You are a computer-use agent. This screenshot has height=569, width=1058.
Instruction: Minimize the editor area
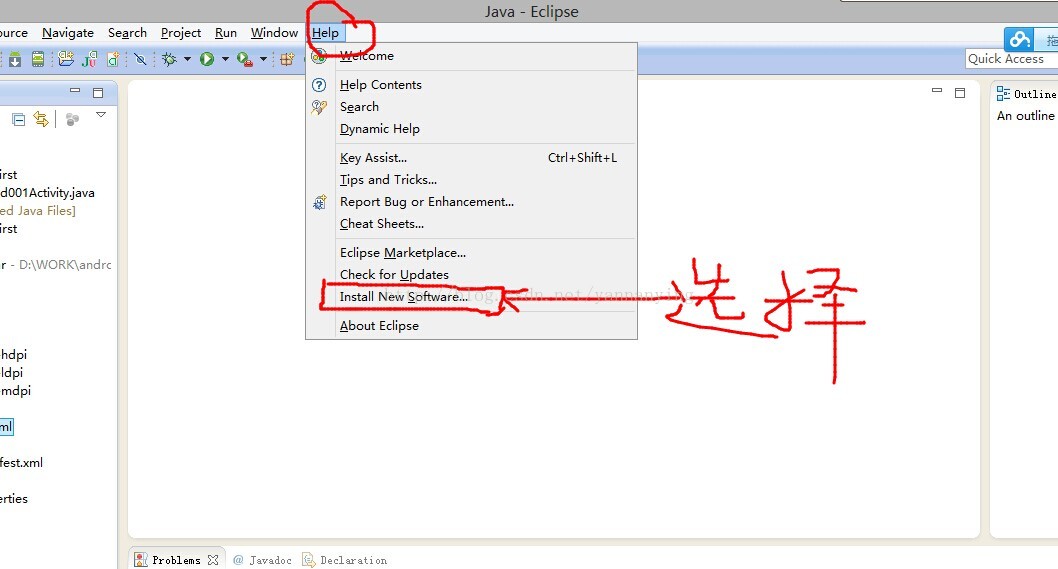[937, 90]
